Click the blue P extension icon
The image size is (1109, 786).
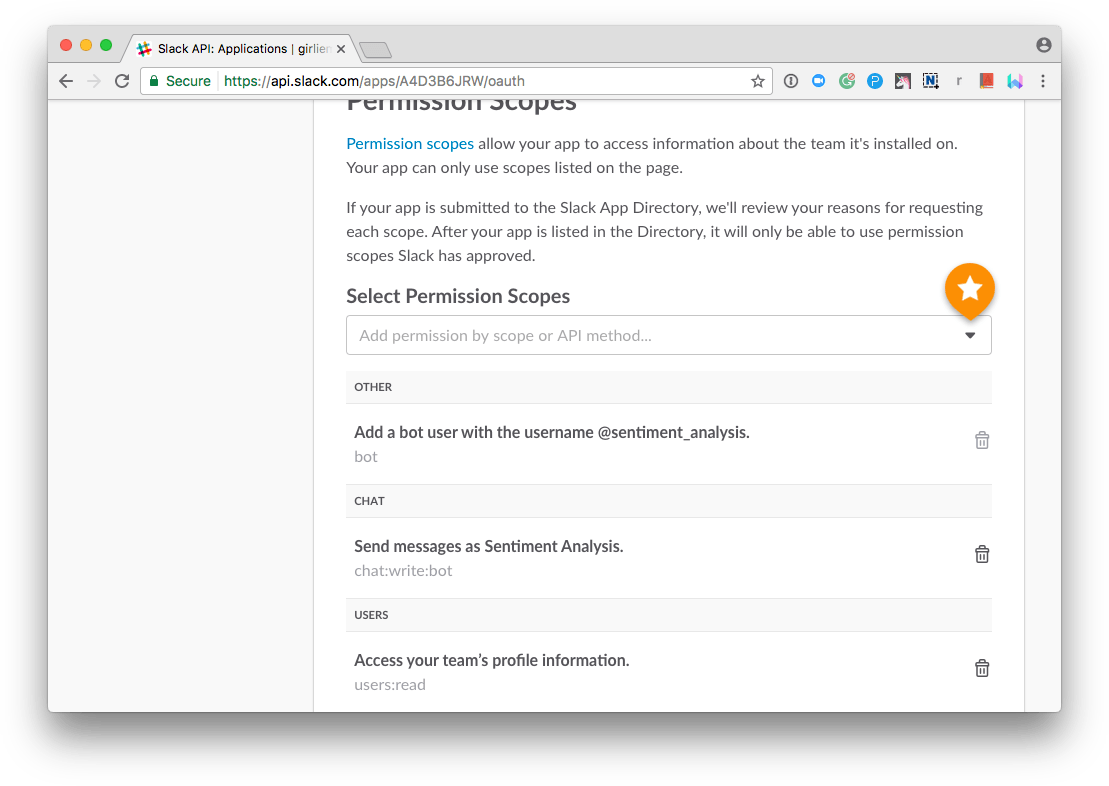pos(874,81)
